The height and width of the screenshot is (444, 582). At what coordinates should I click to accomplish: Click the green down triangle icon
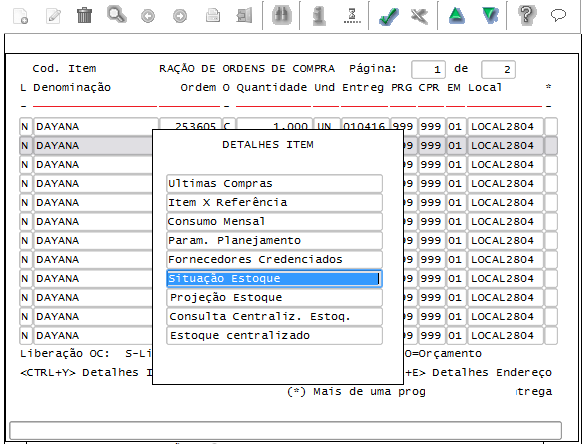[490, 16]
